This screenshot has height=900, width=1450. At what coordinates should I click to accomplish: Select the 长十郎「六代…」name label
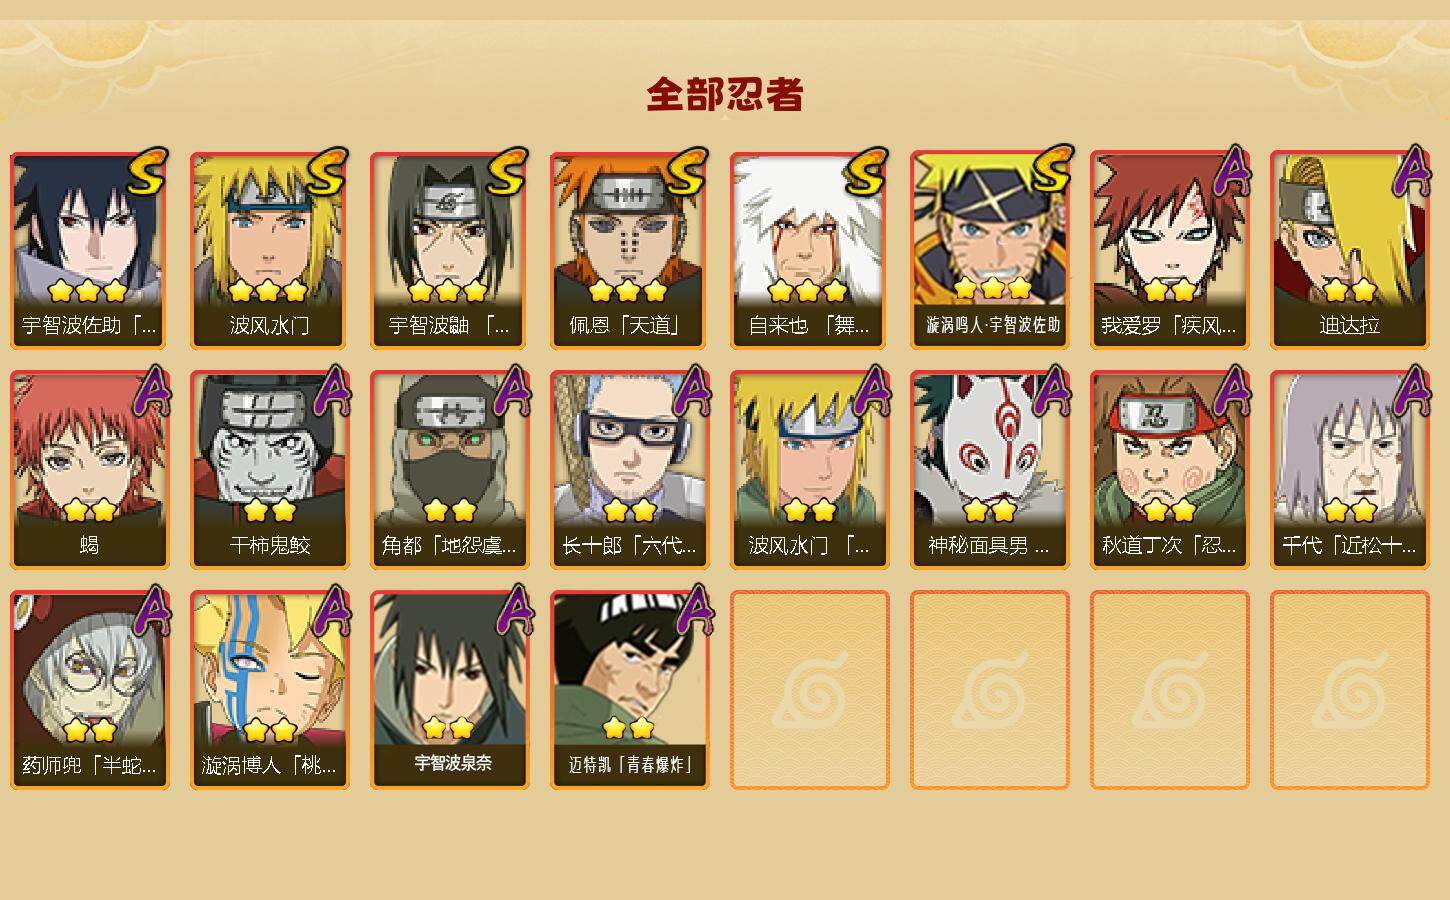point(629,546)
